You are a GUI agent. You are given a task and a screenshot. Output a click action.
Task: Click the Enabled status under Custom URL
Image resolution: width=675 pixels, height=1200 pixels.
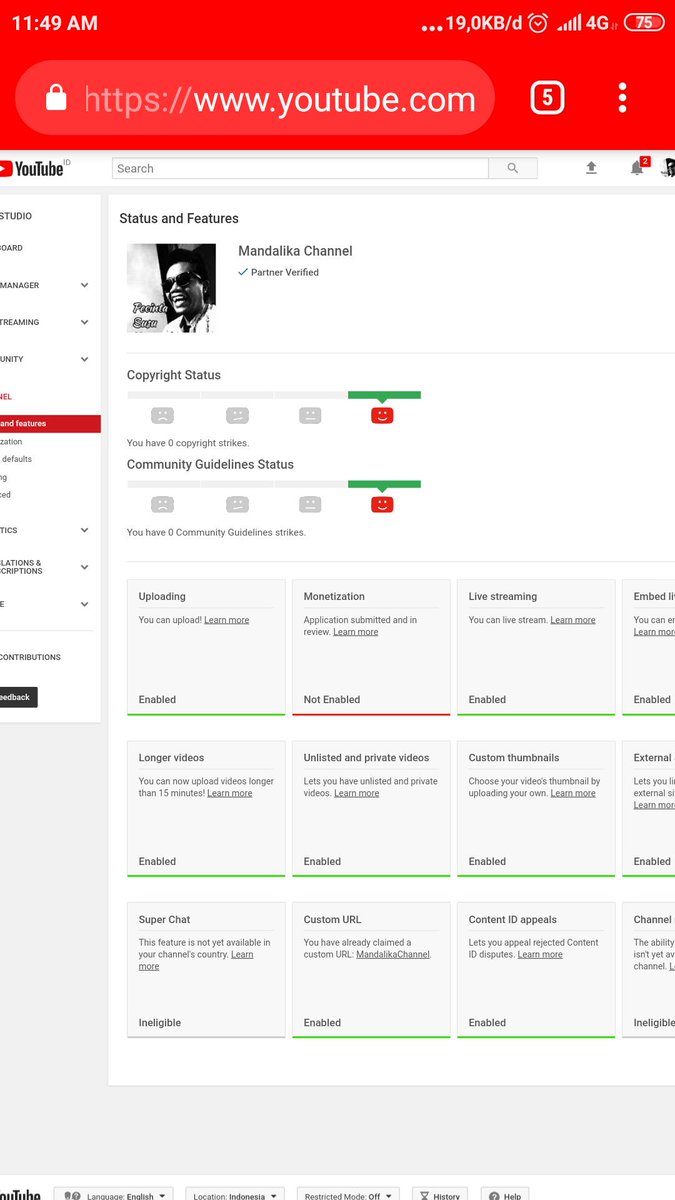click(x=322, y=1023)
